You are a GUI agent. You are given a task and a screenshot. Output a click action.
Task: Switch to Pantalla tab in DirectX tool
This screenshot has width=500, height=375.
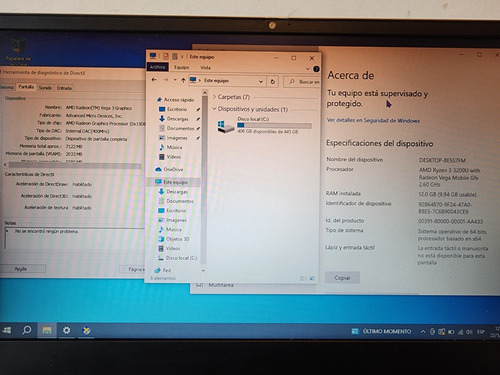click(x=26, y=87)
